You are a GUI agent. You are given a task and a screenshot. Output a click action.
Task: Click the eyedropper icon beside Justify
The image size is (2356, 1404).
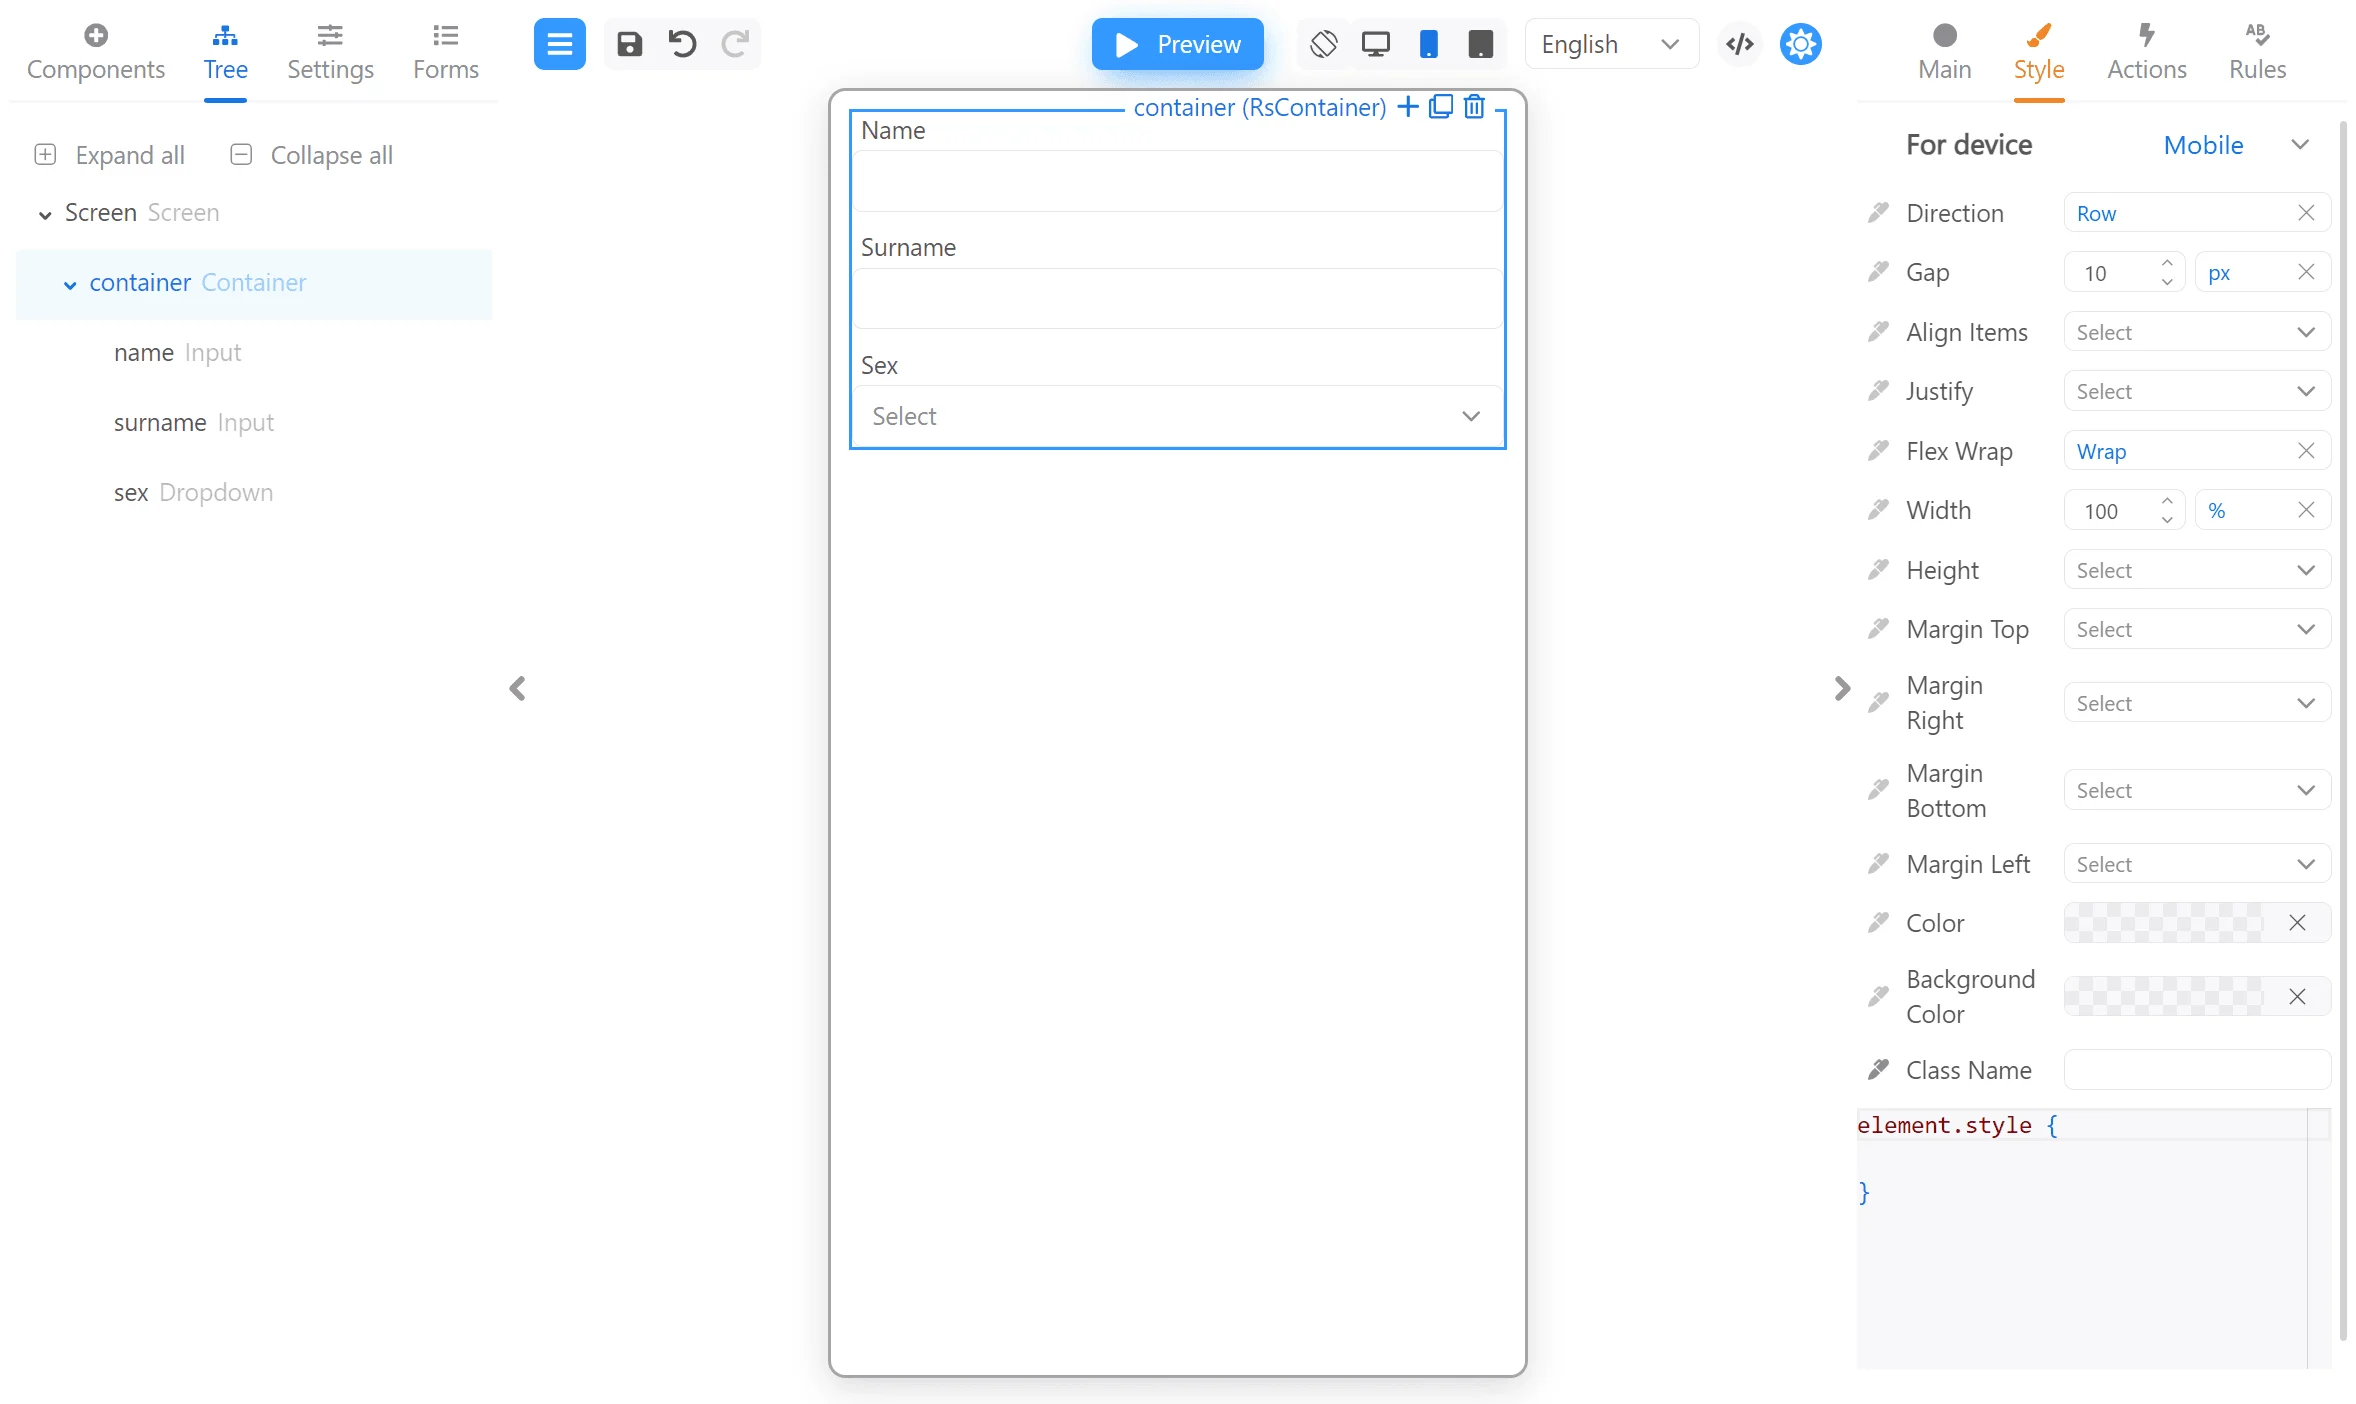pos(1878,391)
